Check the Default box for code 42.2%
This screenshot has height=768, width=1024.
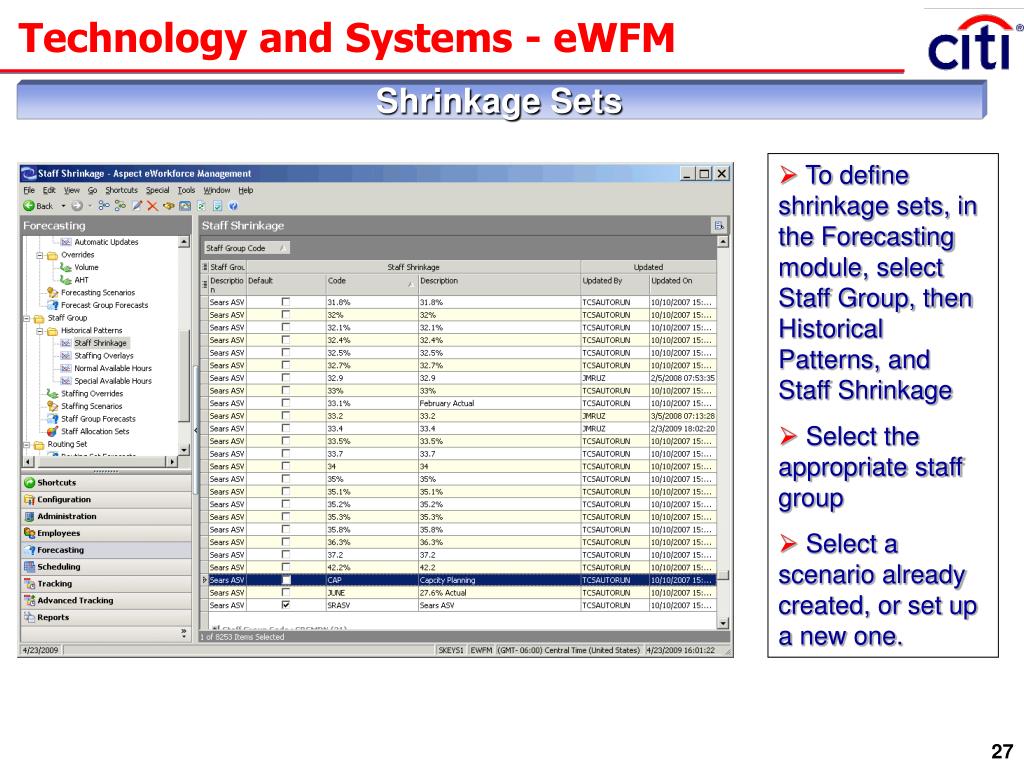coord(285,568)
